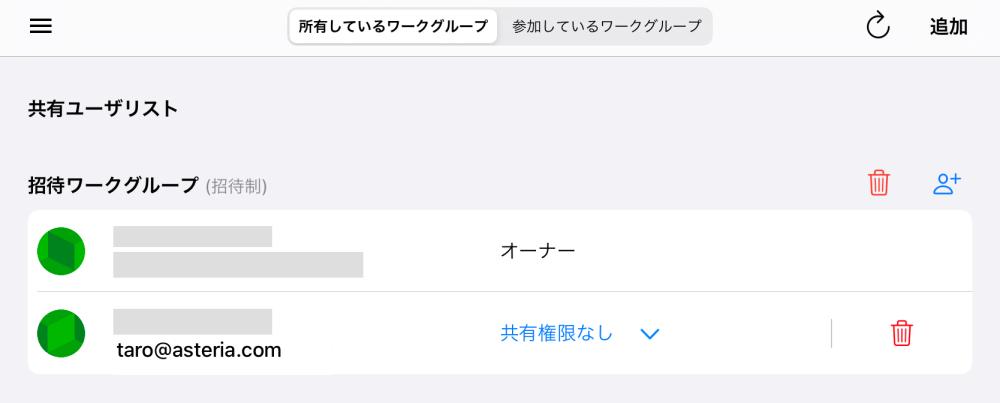Click the owner's redacted email bar
Image resolution: width=1000 pixels, height=403 pixels.
pos(237,265)
